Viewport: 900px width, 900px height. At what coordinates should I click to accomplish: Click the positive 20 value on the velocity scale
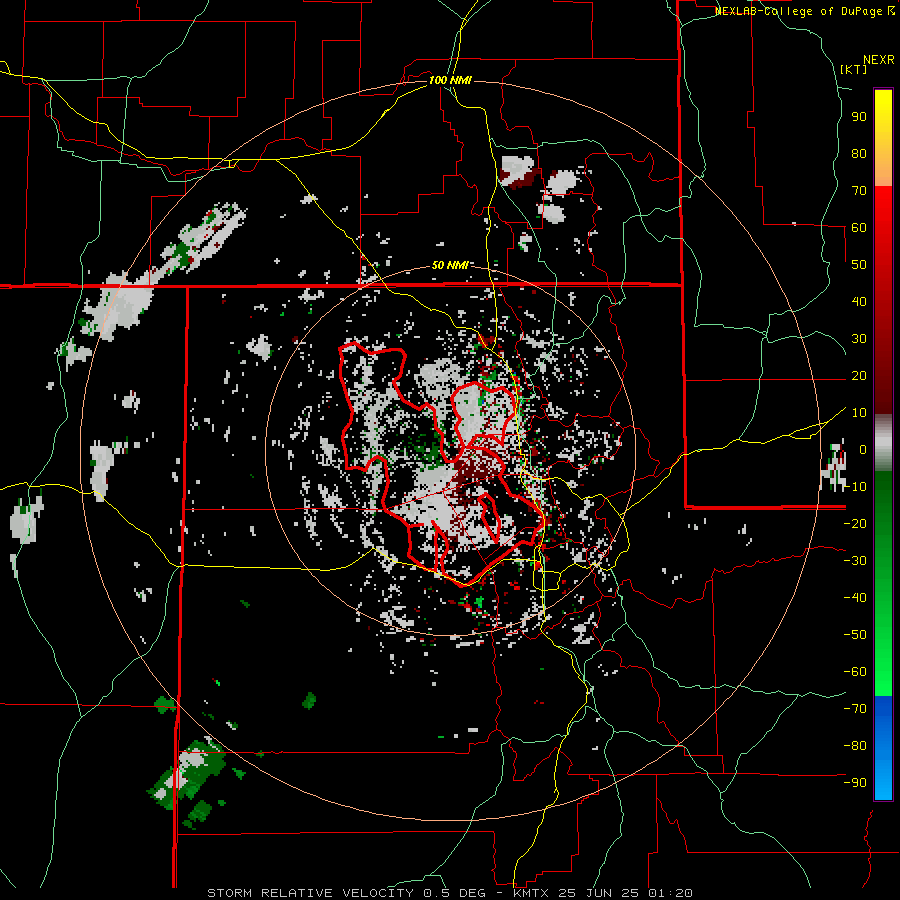(859, 376)
